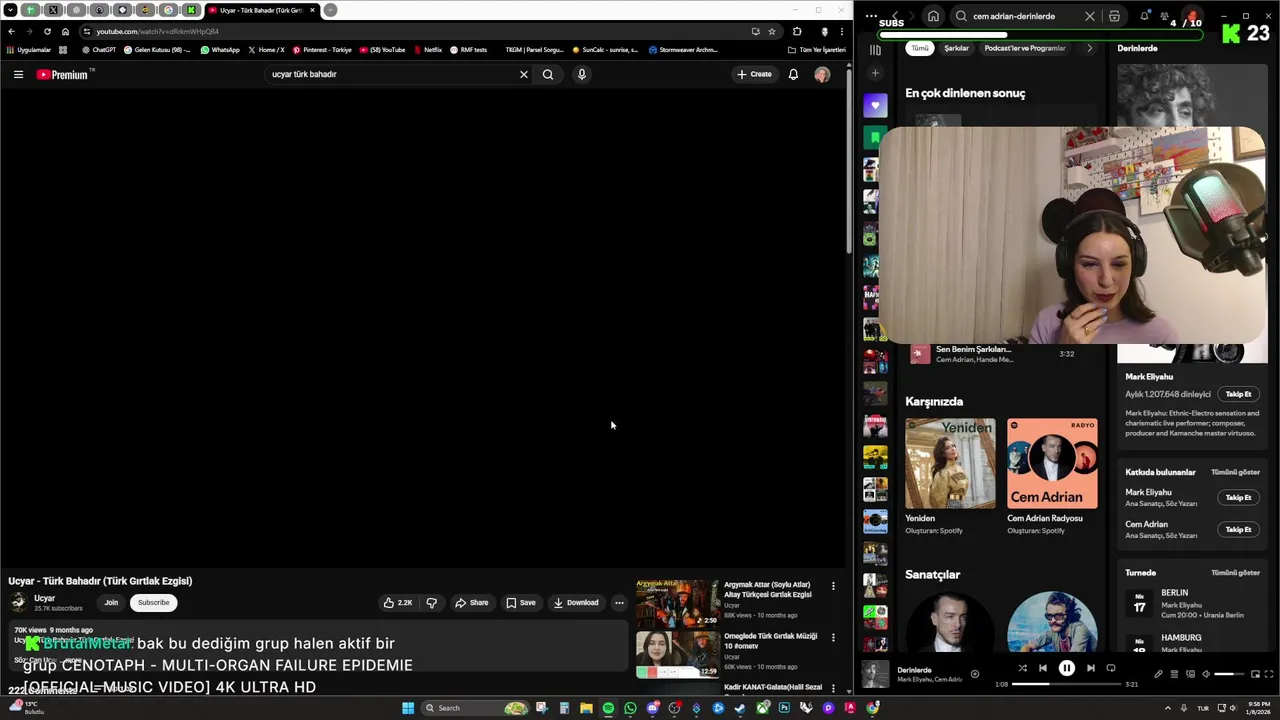
Task: Open Spotify connect to device icon
Action: click(x=1190, y=674)
